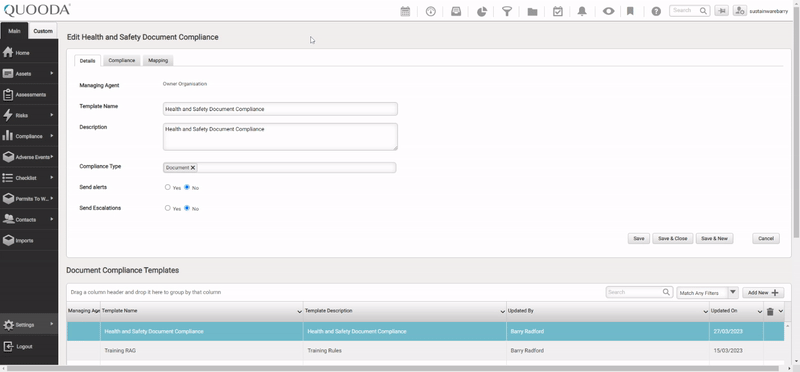Remove the Document tag from Compliance Type
This screenshot has width=800, height=372.
193,167
